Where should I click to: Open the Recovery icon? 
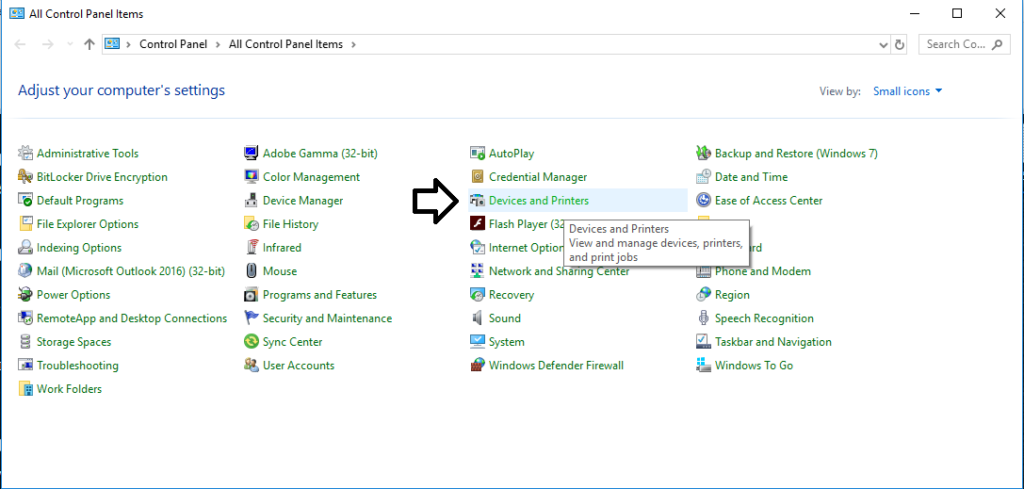point(477,294)
